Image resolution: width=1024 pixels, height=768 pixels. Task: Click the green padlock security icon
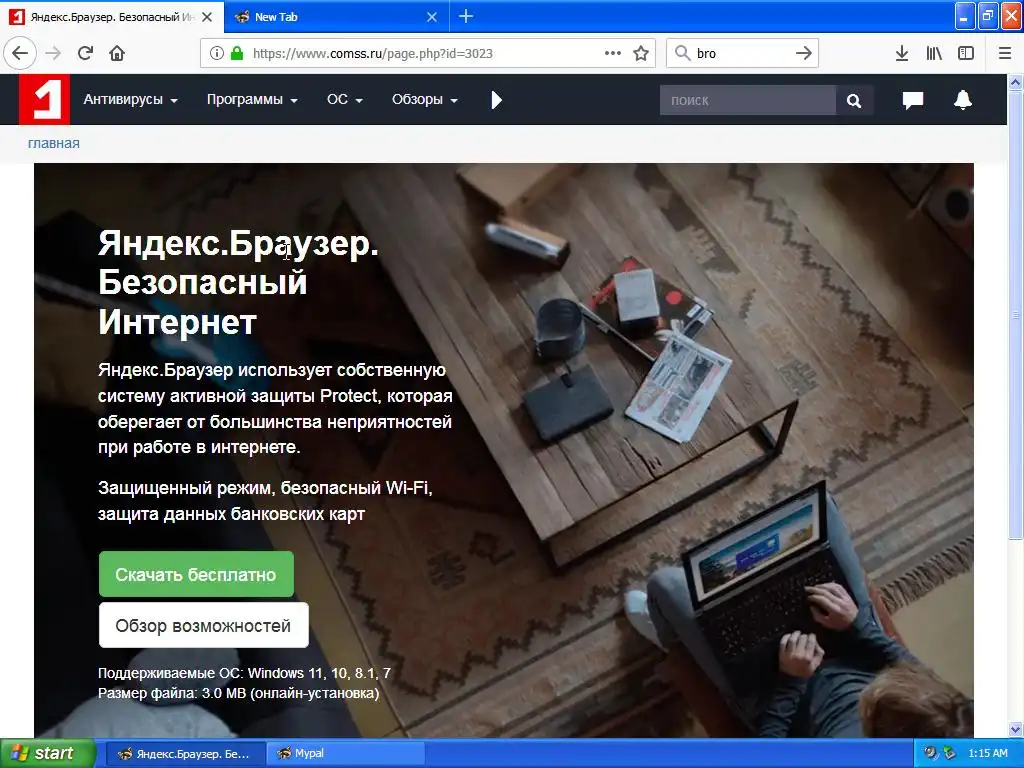pos(238,54)
